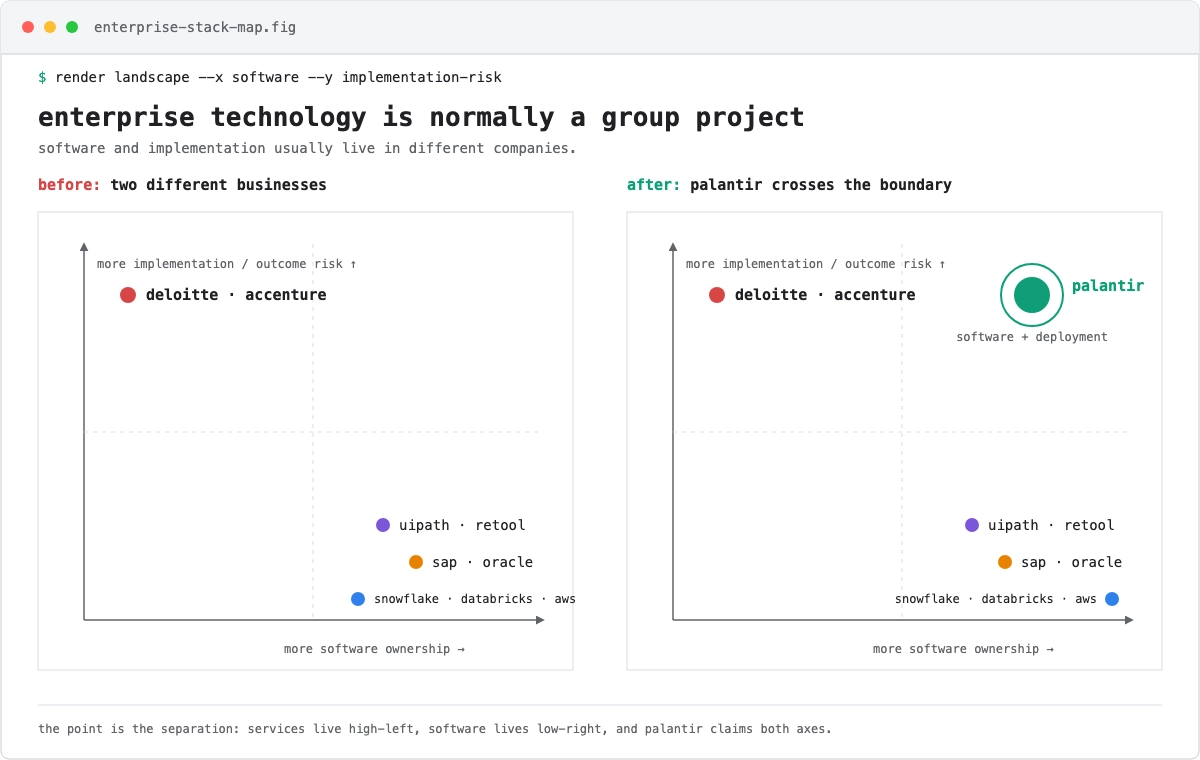The image size is (1200, 760).
Task: Click the green maximize window button
Action: 72,27
